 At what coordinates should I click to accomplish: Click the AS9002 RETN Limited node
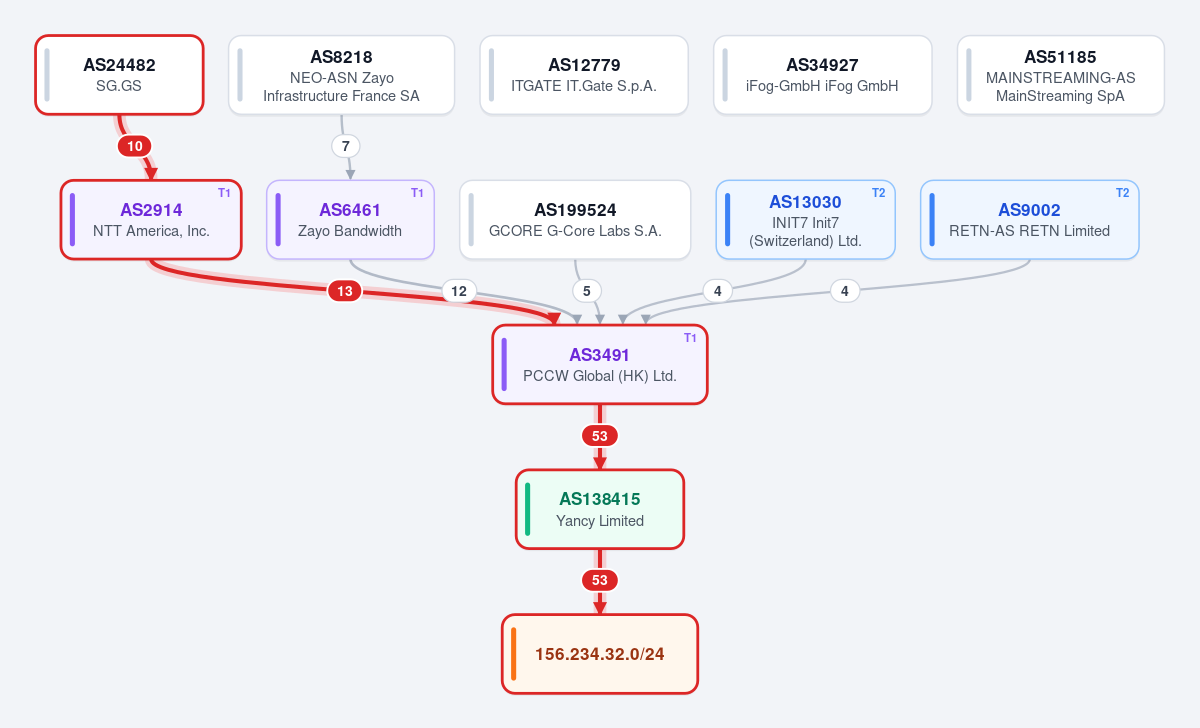(x=1030, y=220)
